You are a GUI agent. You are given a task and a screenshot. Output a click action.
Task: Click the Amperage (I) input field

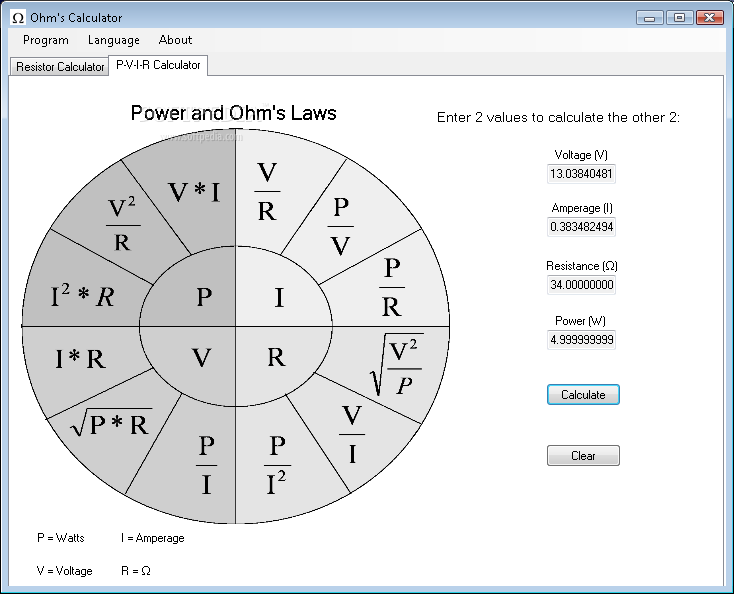[x=581, y=227]
